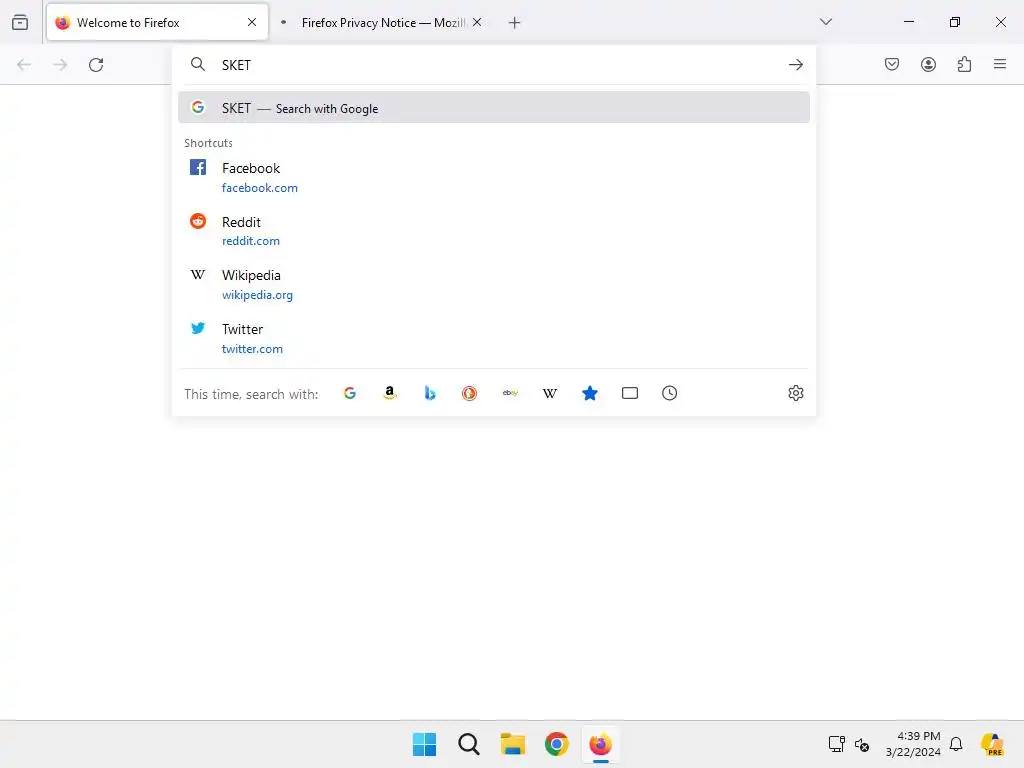This screenshot has width=1024, height=768.
Task: Click the address bar text SKET
Action: (x=236, y=65)
